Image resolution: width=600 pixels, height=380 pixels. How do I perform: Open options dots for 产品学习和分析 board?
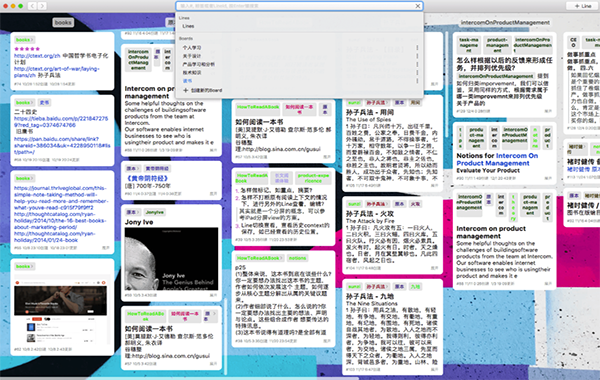417,64
